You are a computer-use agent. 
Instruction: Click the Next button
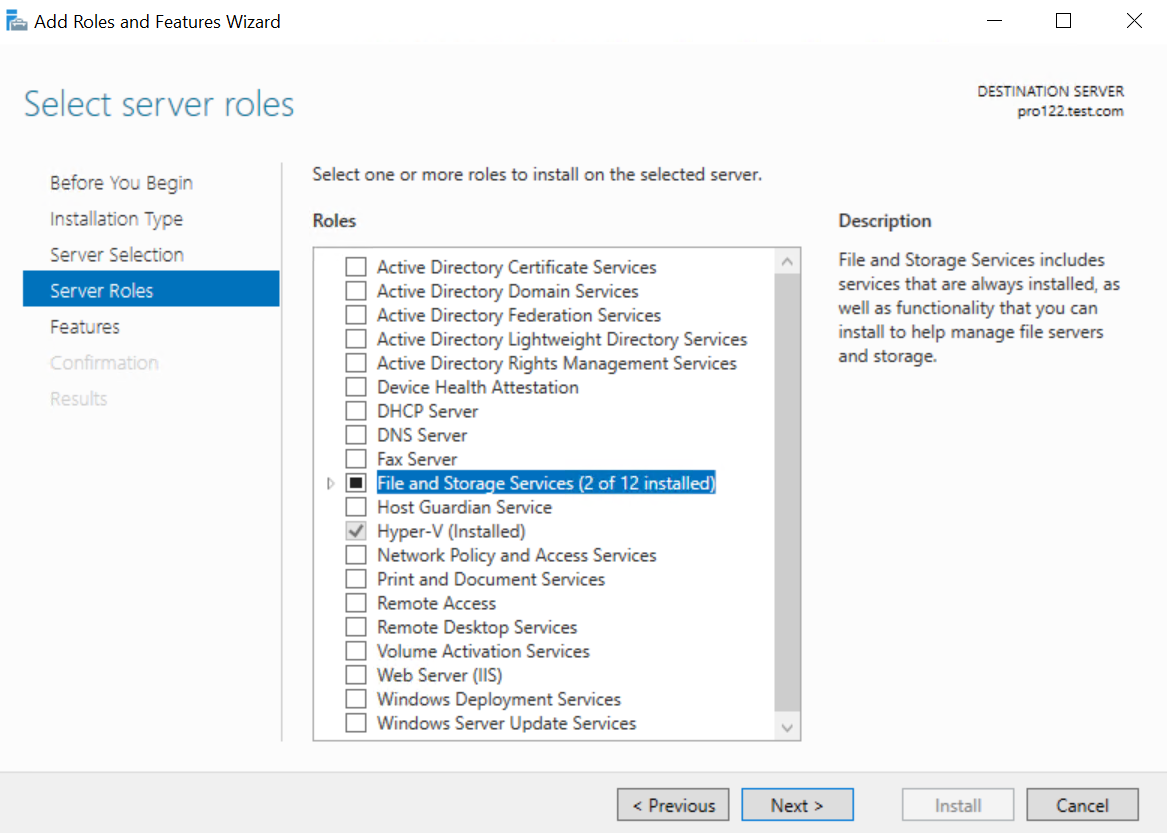click(x=797, y=805)
